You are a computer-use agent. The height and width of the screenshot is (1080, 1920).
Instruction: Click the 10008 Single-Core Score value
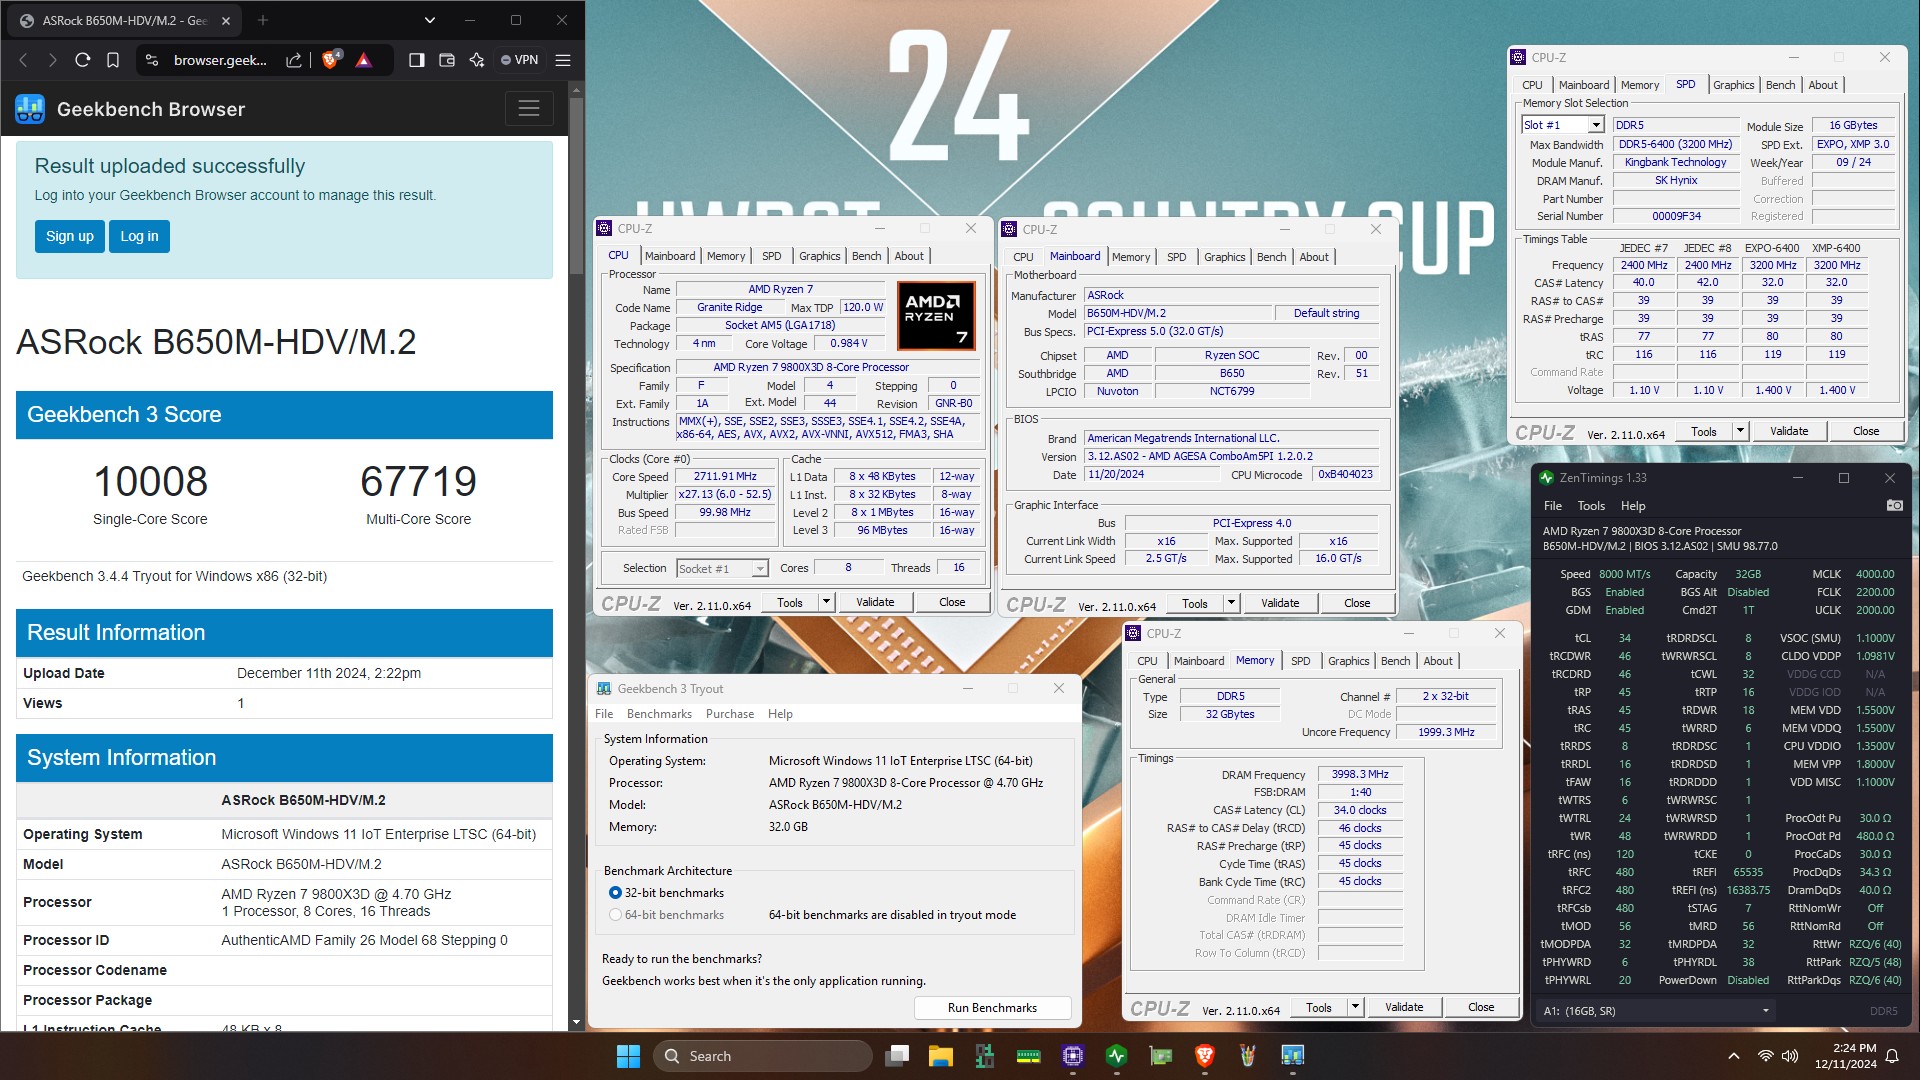150,481
